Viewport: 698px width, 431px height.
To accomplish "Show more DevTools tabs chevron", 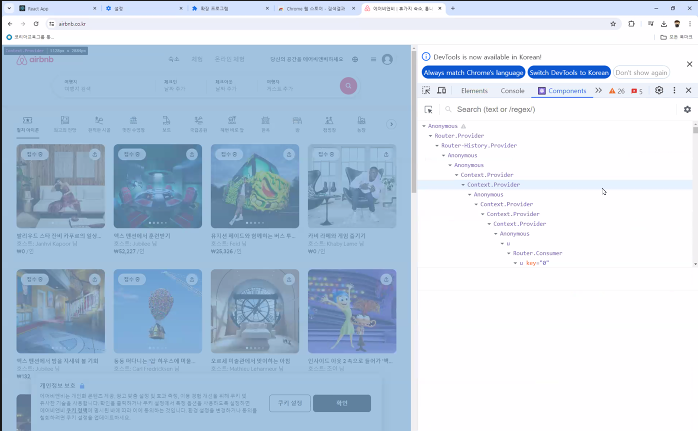I will [x=598, y=90].
